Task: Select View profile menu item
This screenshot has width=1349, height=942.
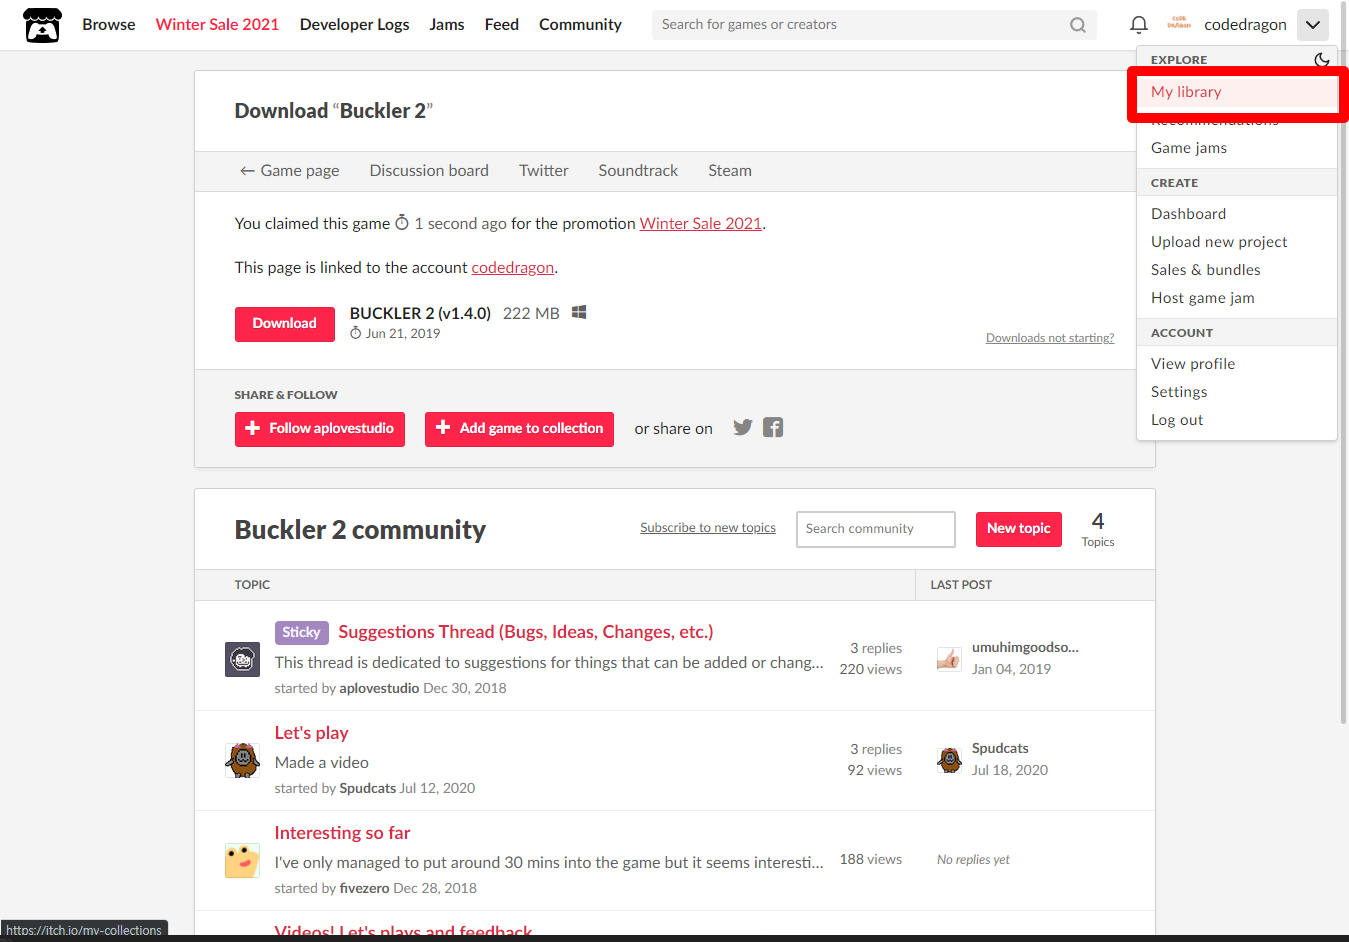Action: (1237, 364)
